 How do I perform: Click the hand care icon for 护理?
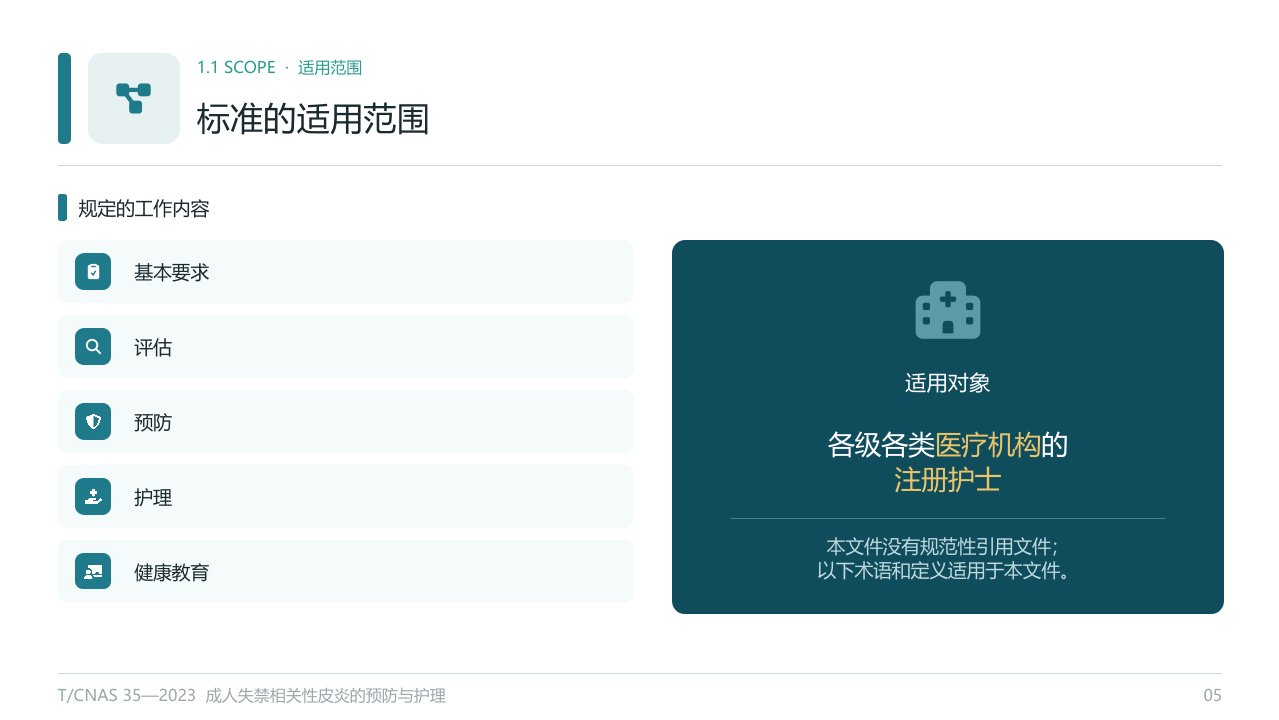pos(93,497)
